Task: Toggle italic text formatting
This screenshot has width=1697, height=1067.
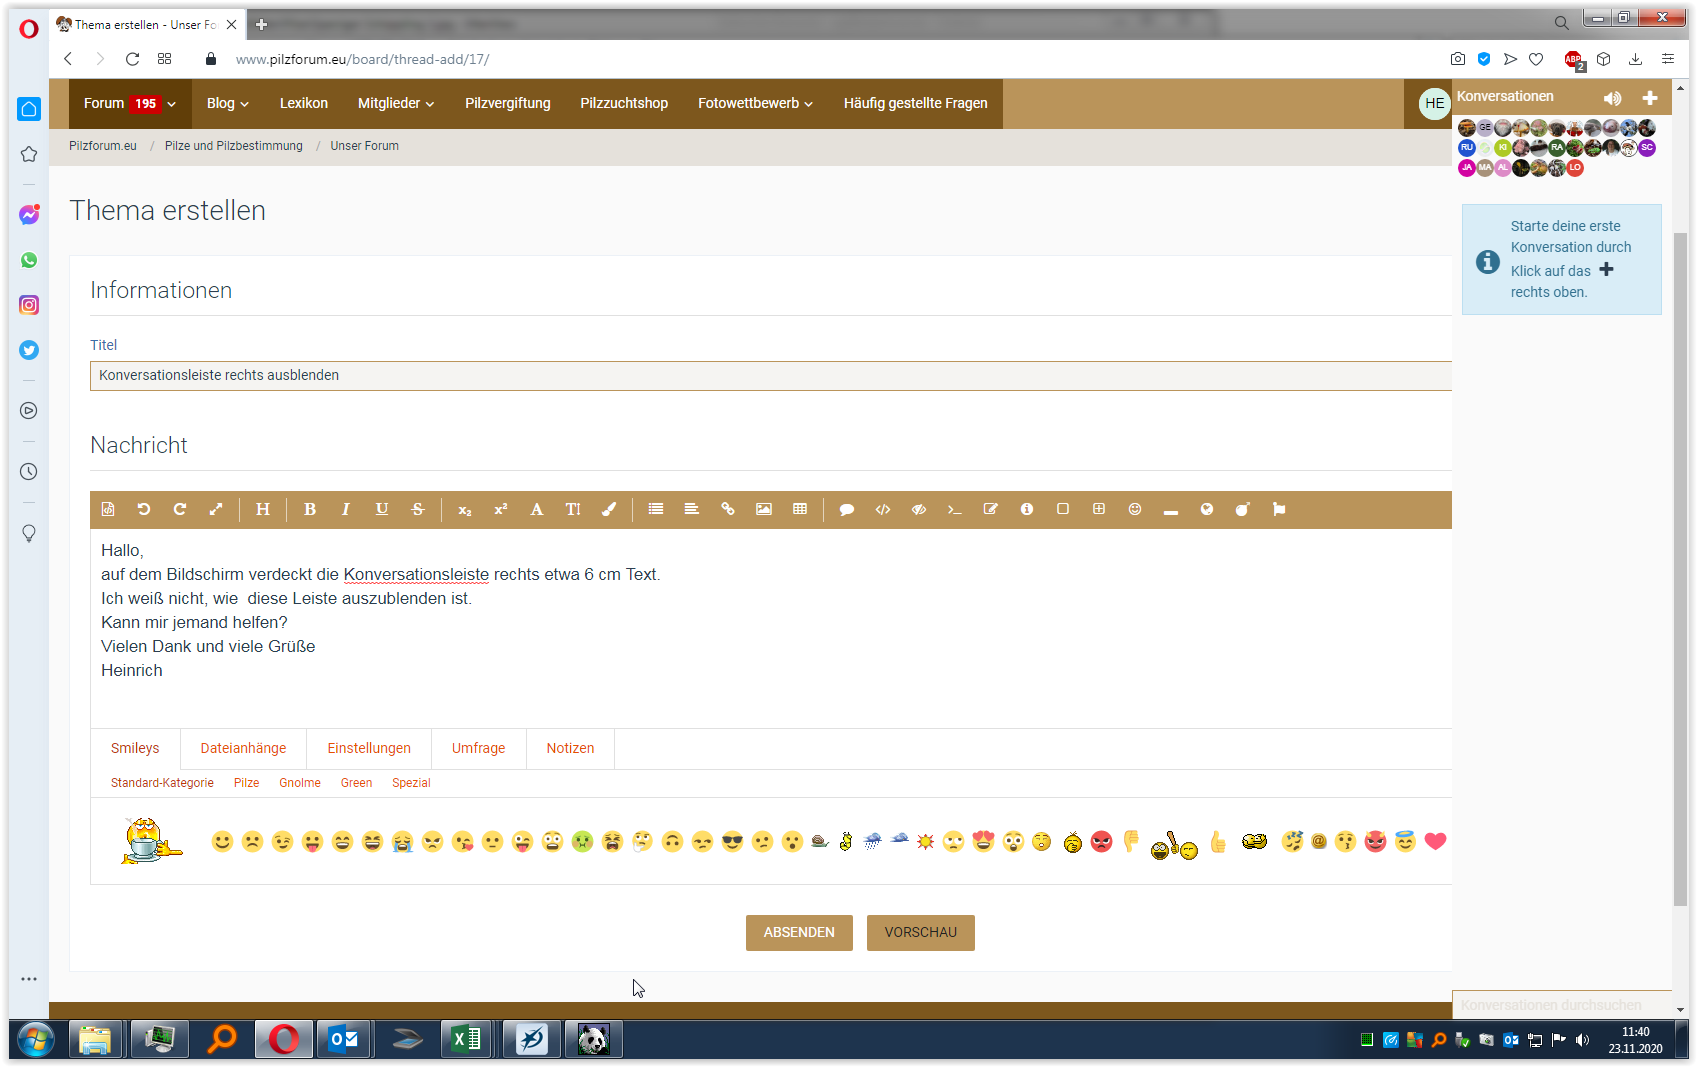Action: click(346, 509)
